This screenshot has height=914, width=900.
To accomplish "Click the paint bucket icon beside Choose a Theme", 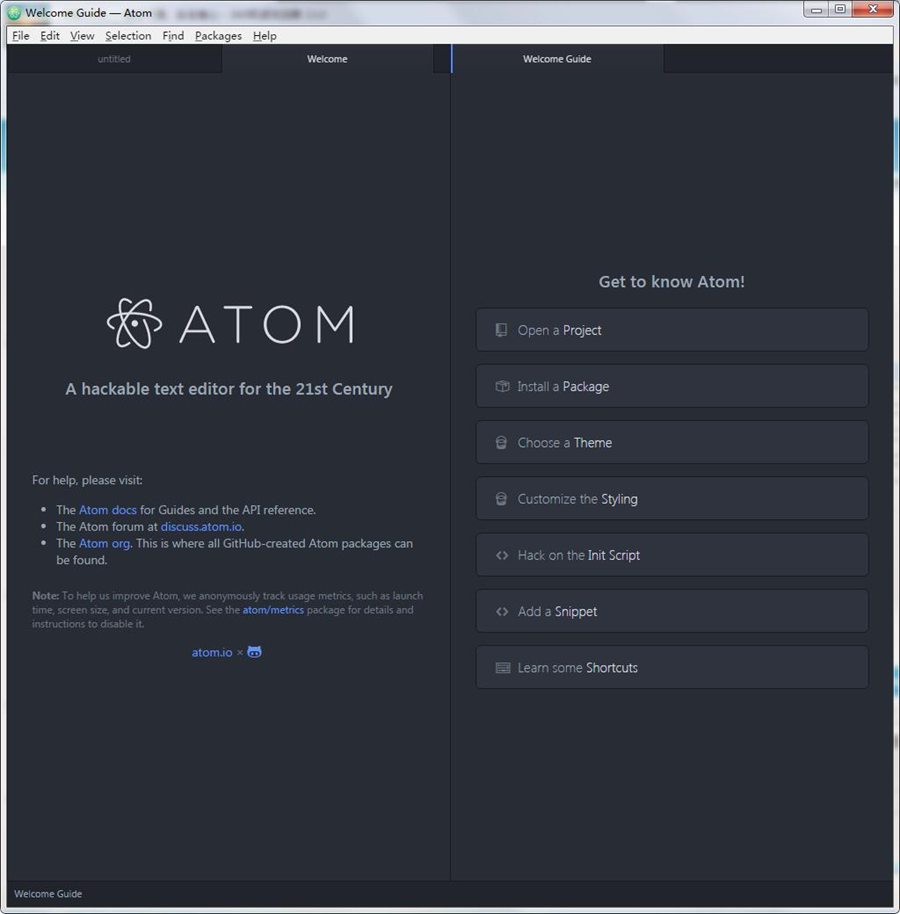I will point(501,443).
